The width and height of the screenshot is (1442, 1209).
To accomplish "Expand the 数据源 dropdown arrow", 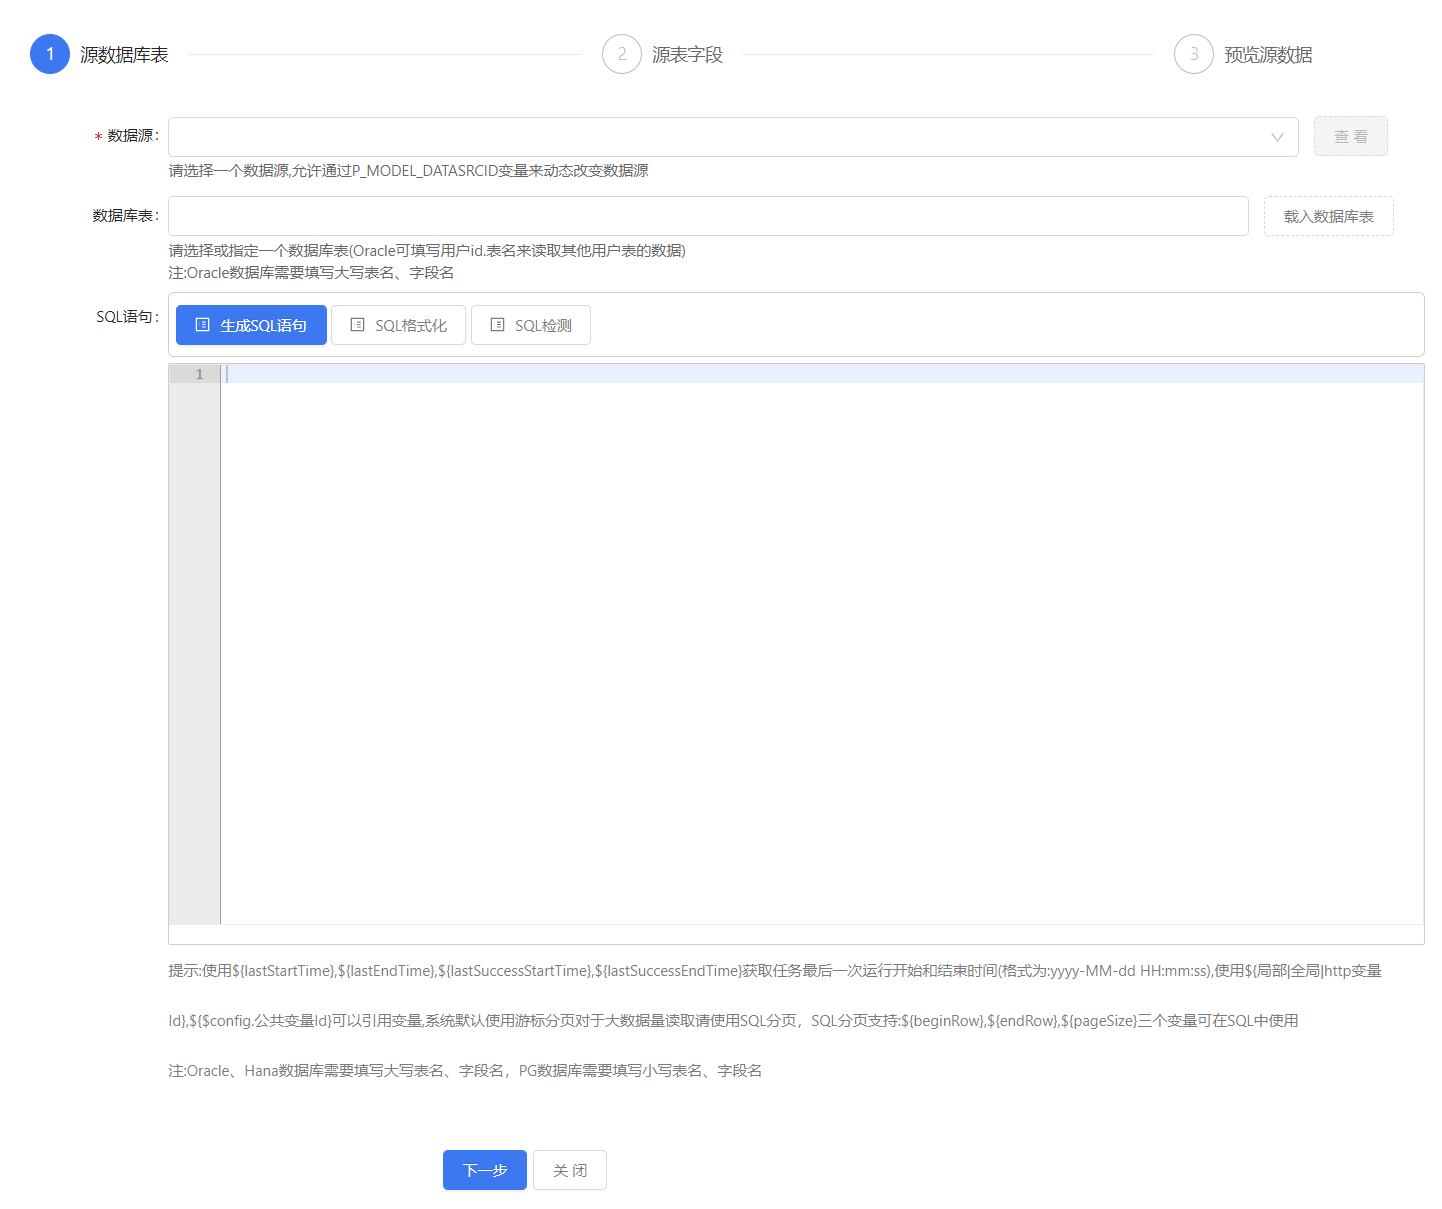I will point(1276,137).
